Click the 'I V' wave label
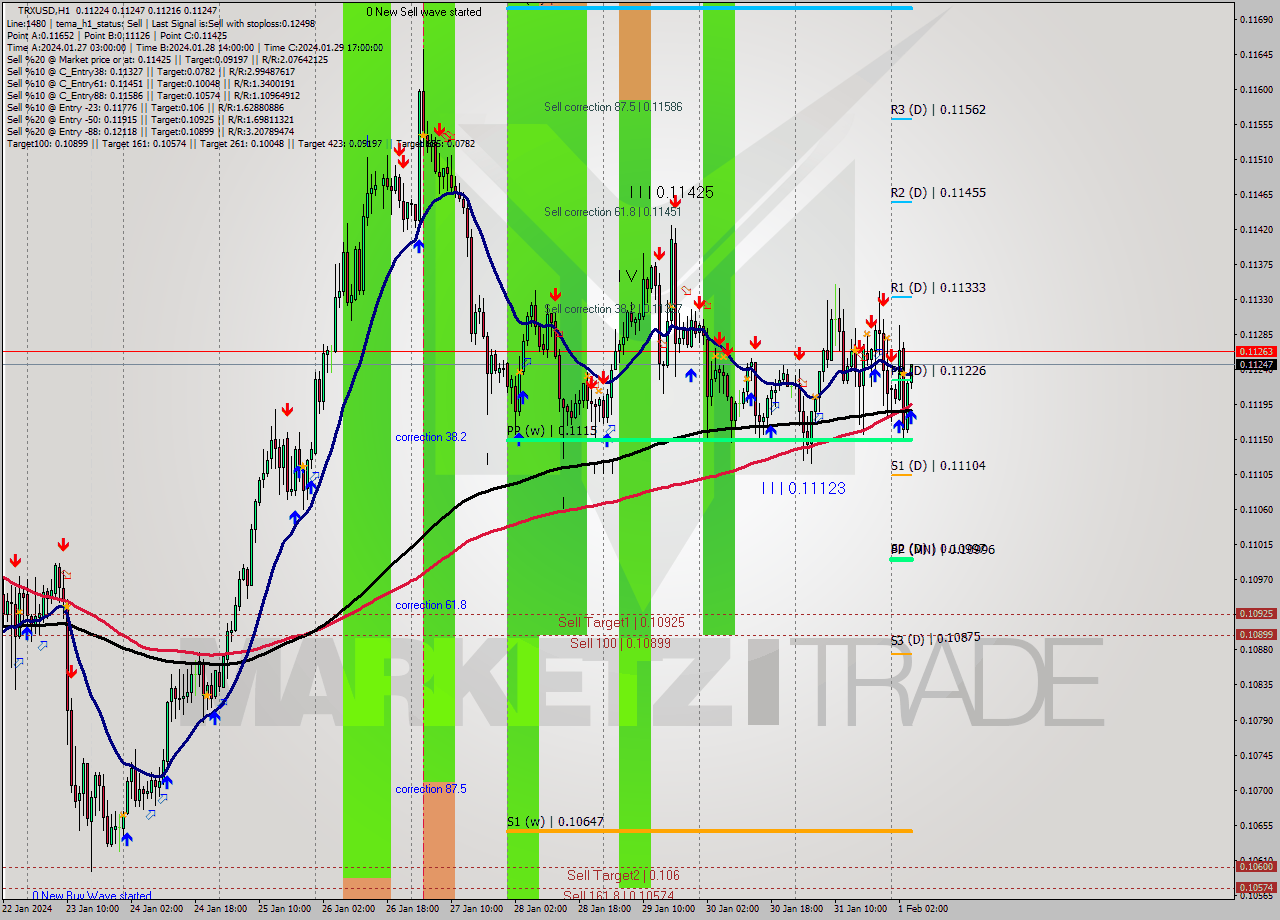Image resolution: width=1280 pixels, height=920 pixels. [627, 275]
